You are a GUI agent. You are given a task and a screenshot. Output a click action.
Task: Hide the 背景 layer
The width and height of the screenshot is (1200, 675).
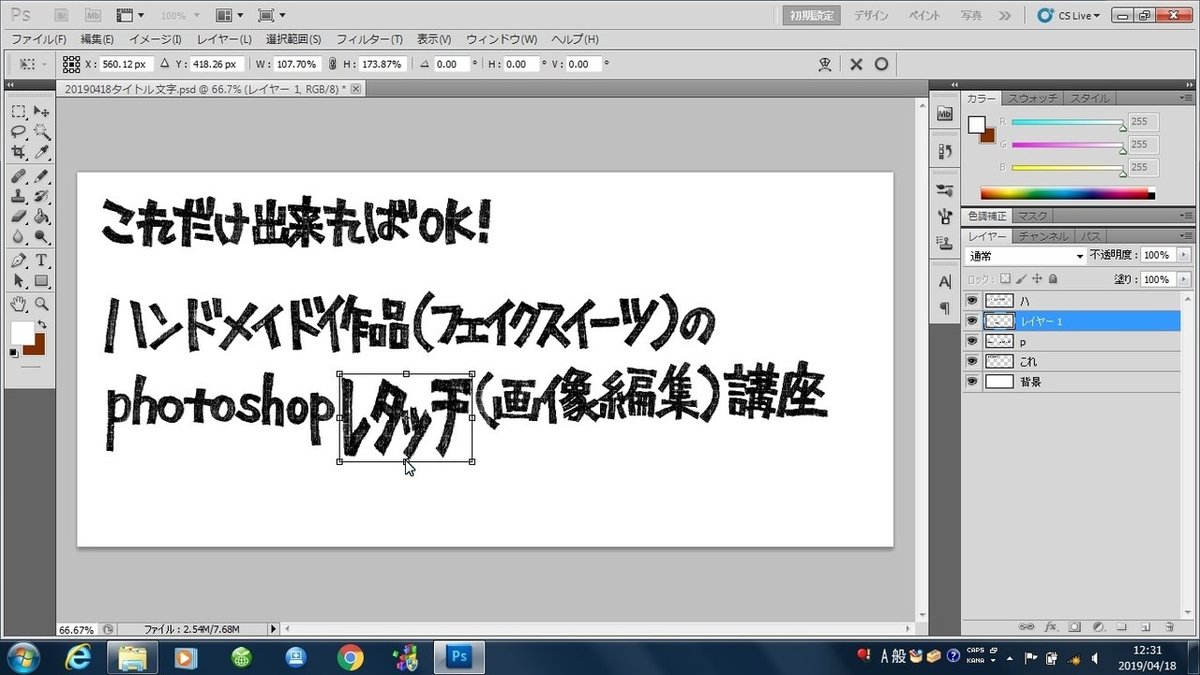[971, 382]
